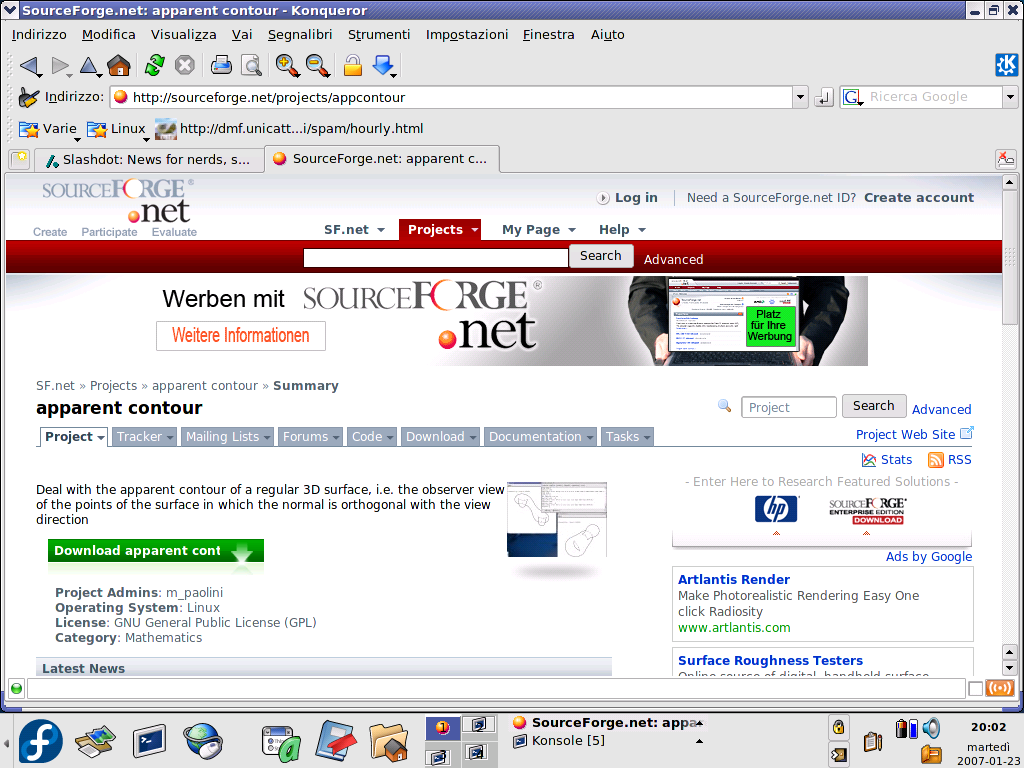
Task: Open Varie bookmarks folder dropdown
Action: point(48,129)
